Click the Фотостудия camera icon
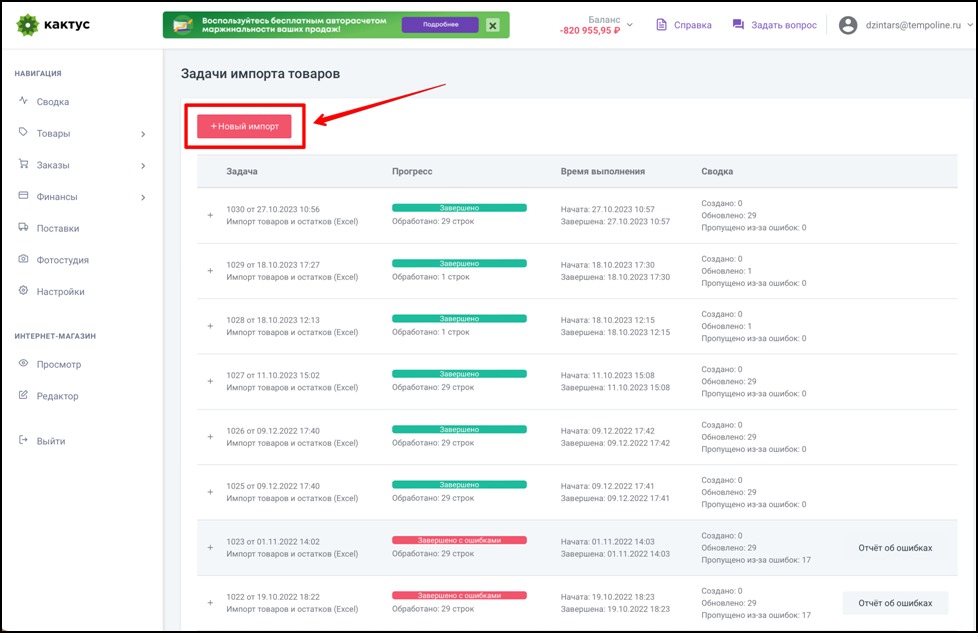This screenshot has height=633, width=978. tap(23, 260)
